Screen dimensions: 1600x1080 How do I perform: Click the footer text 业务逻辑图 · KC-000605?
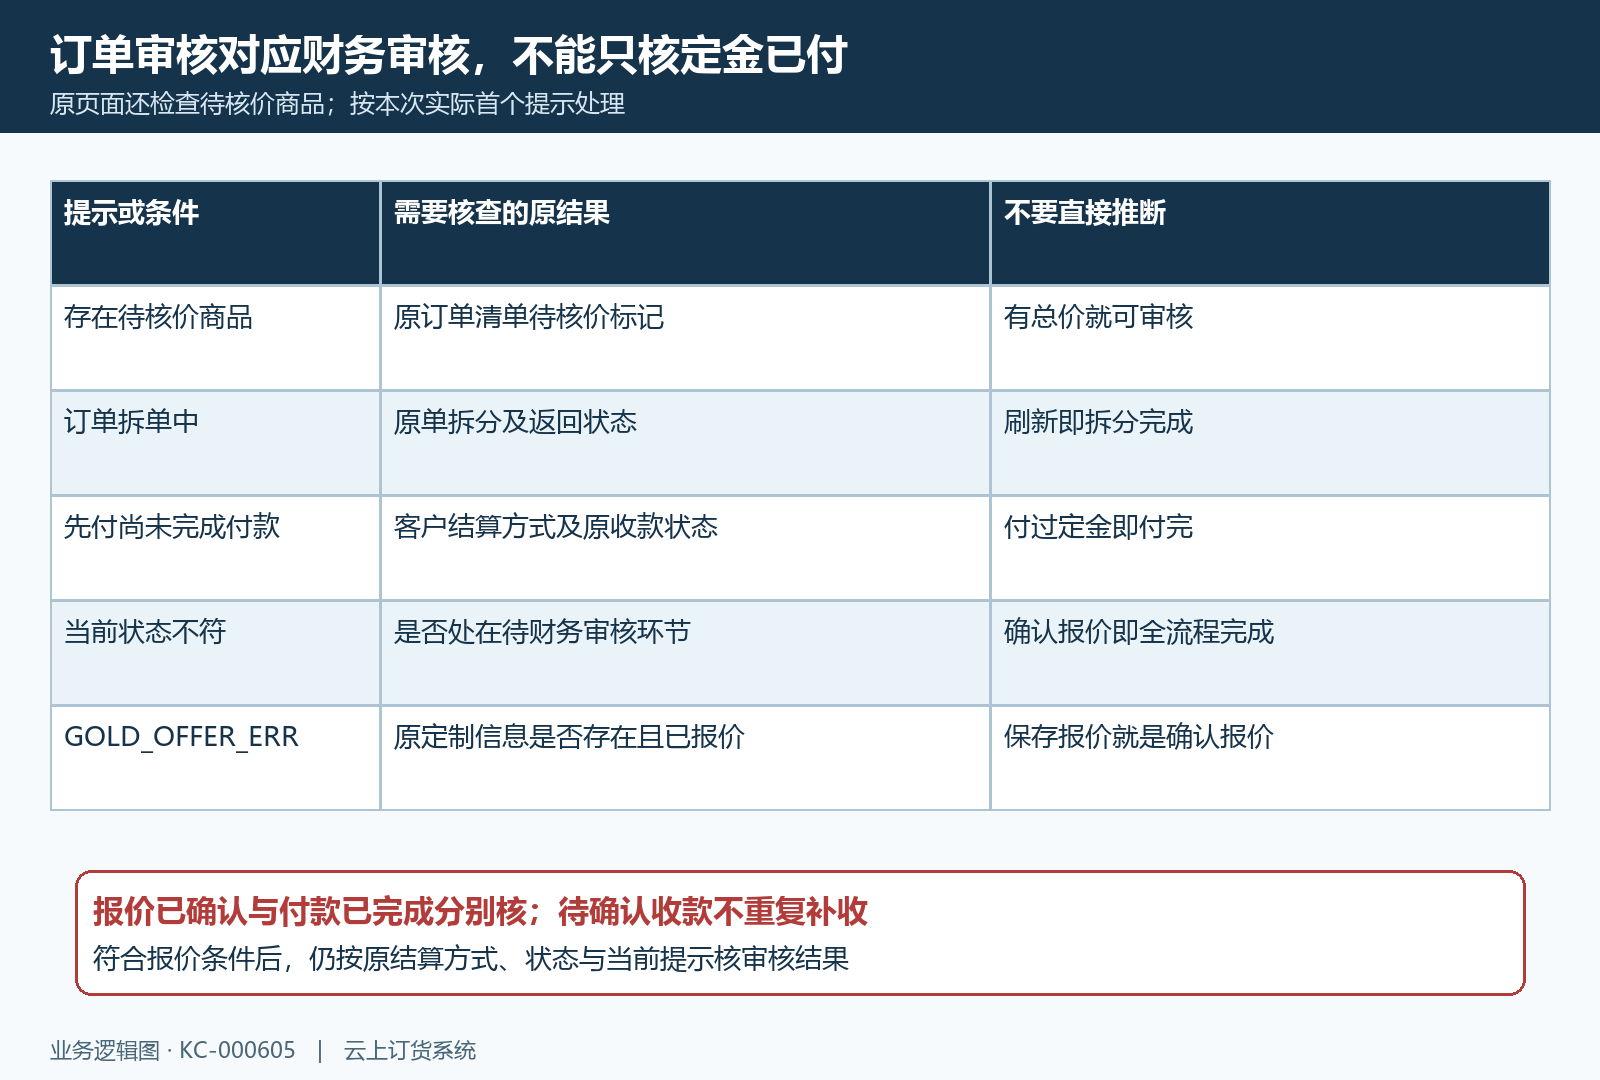tap(173, 1050)
